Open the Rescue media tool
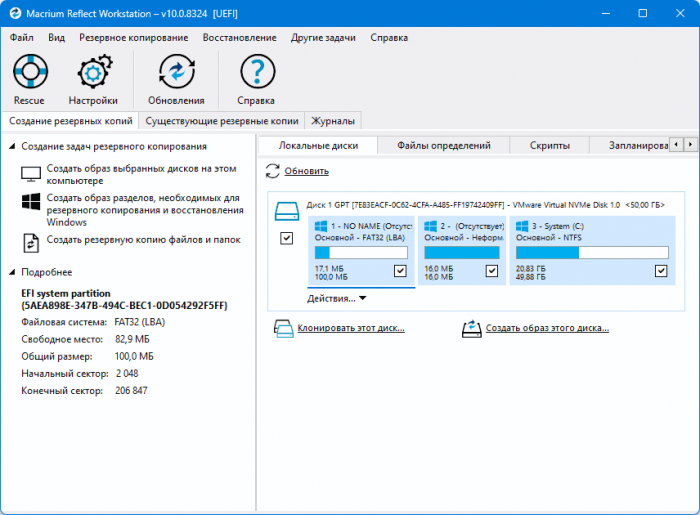 coord(29,79)
